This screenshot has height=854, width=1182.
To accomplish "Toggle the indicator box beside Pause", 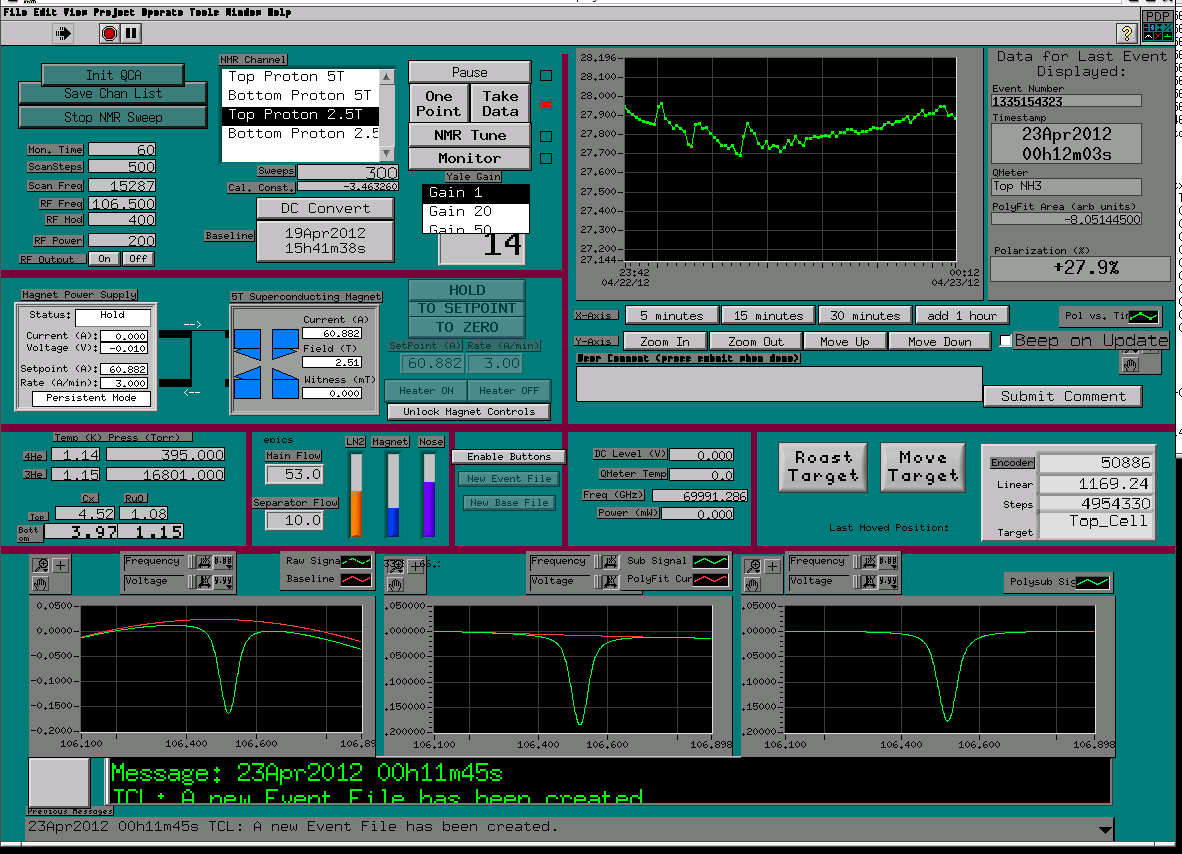I will pyautogui.click(x=546, y=75).
